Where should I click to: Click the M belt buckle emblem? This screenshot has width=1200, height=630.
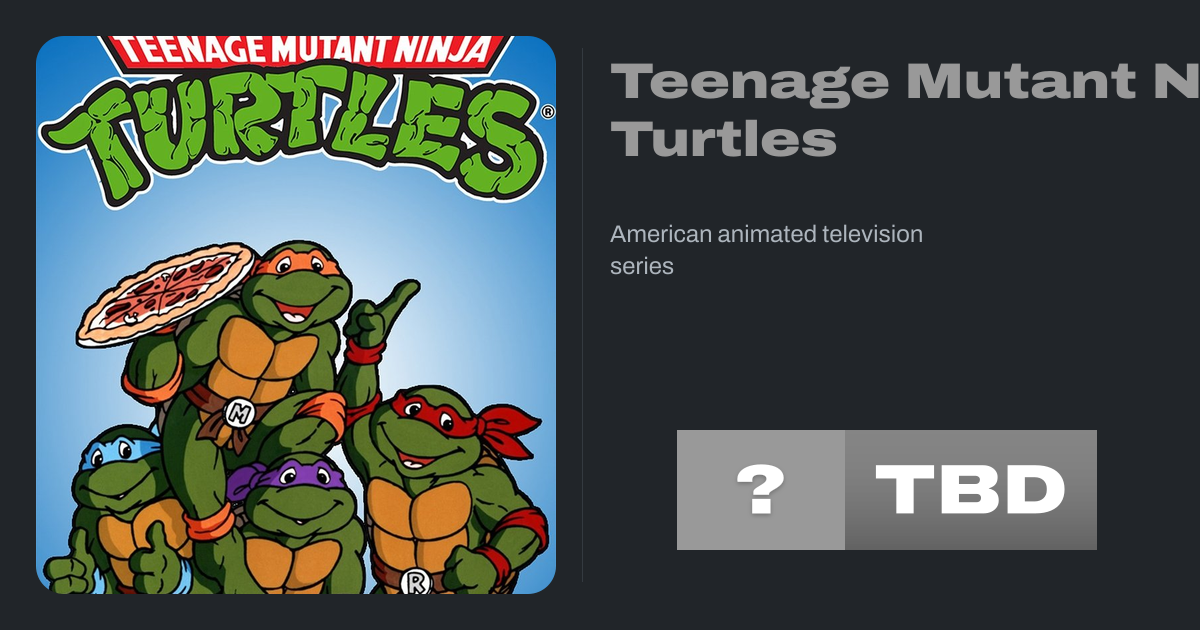pyautogui.click(x=238, y=410)
